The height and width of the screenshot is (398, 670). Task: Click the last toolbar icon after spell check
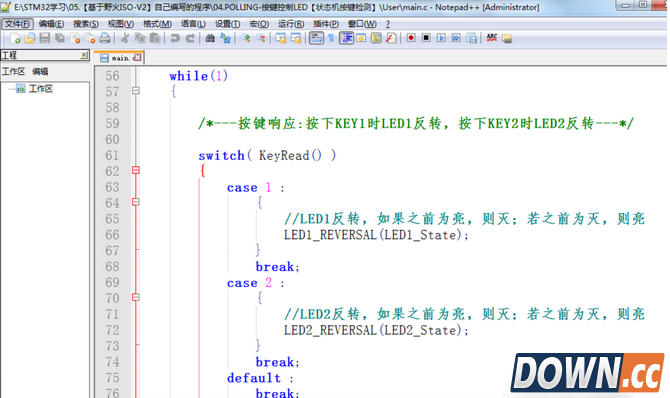point(507,38)
